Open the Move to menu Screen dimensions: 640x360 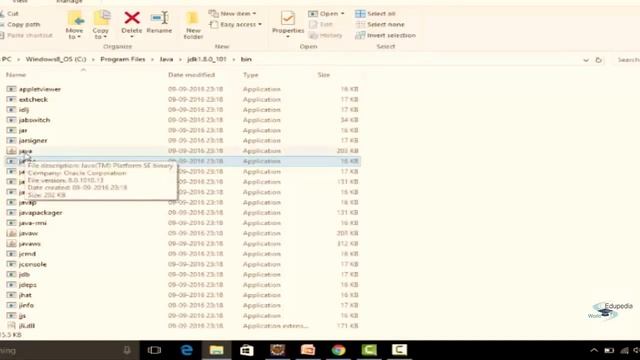[x=75, y=25]
